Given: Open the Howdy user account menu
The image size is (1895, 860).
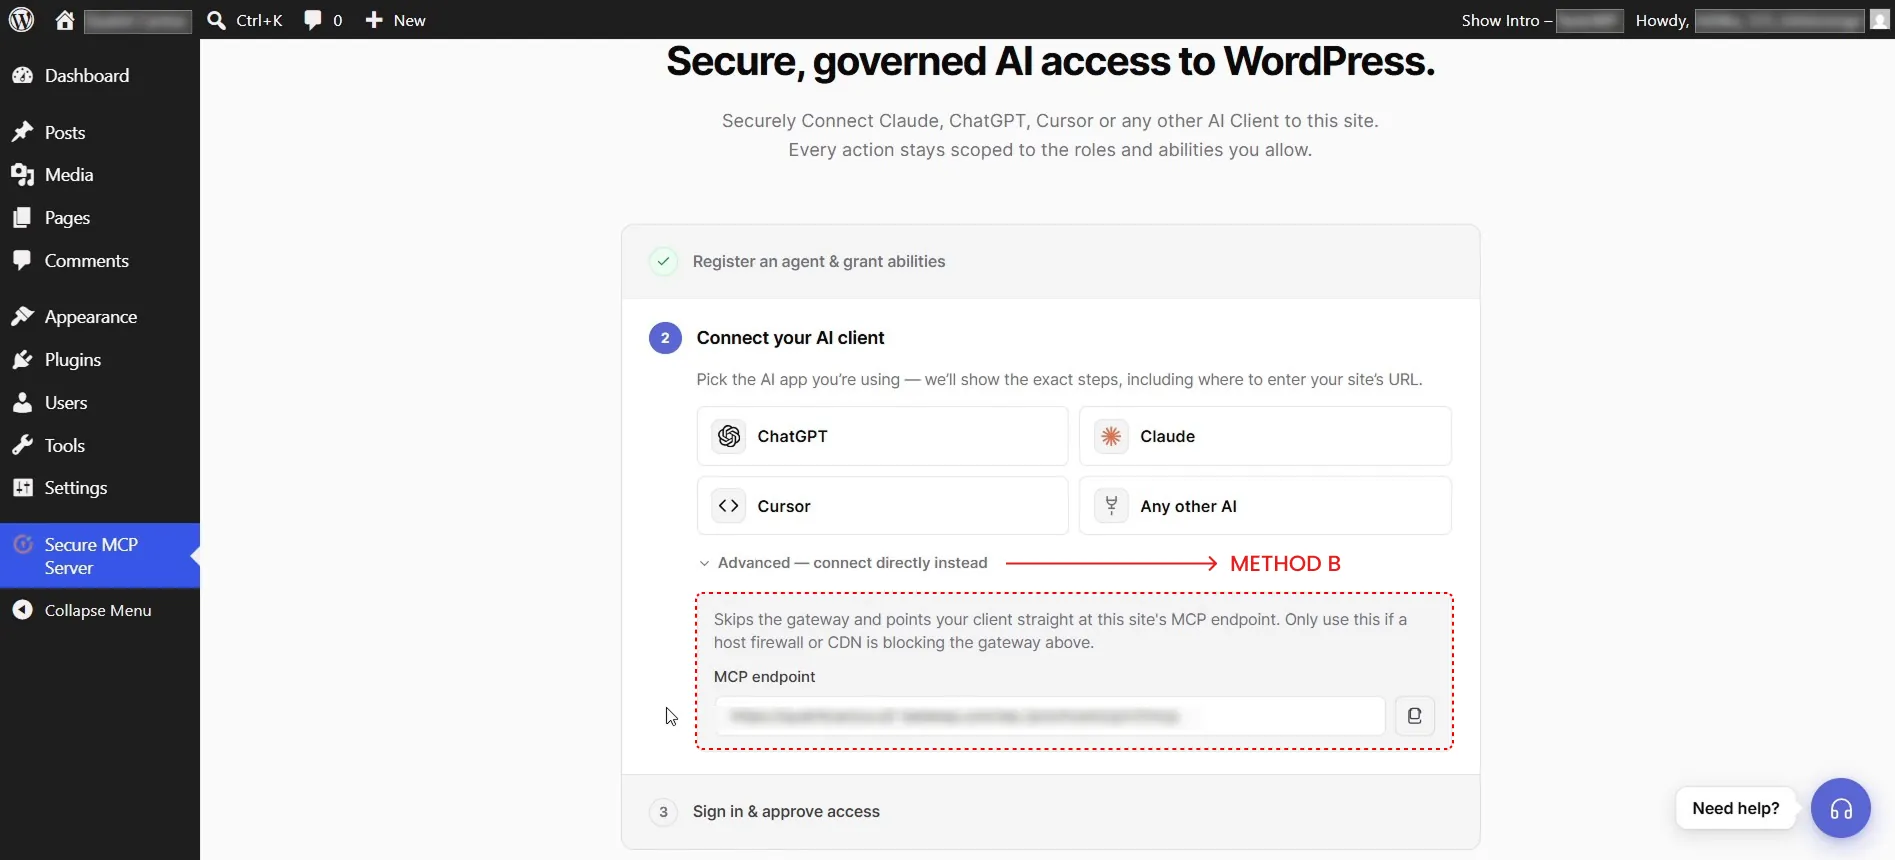Looking at the screenshot, I should [x=1749, y=20].
